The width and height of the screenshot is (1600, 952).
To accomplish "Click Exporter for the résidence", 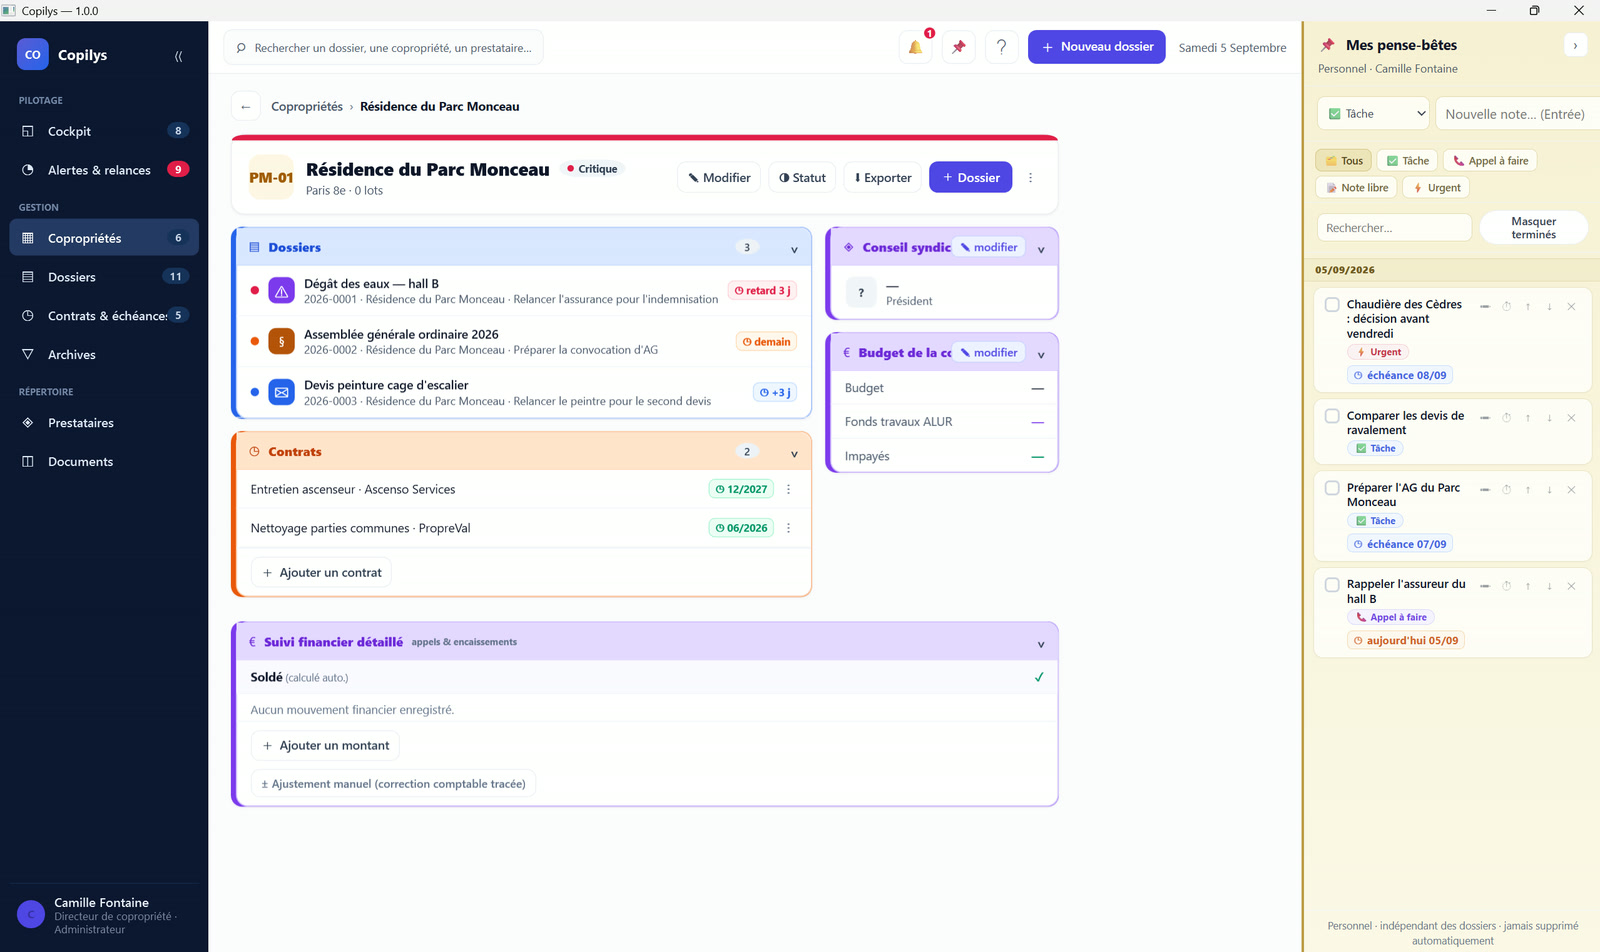I will coord(883,178).
